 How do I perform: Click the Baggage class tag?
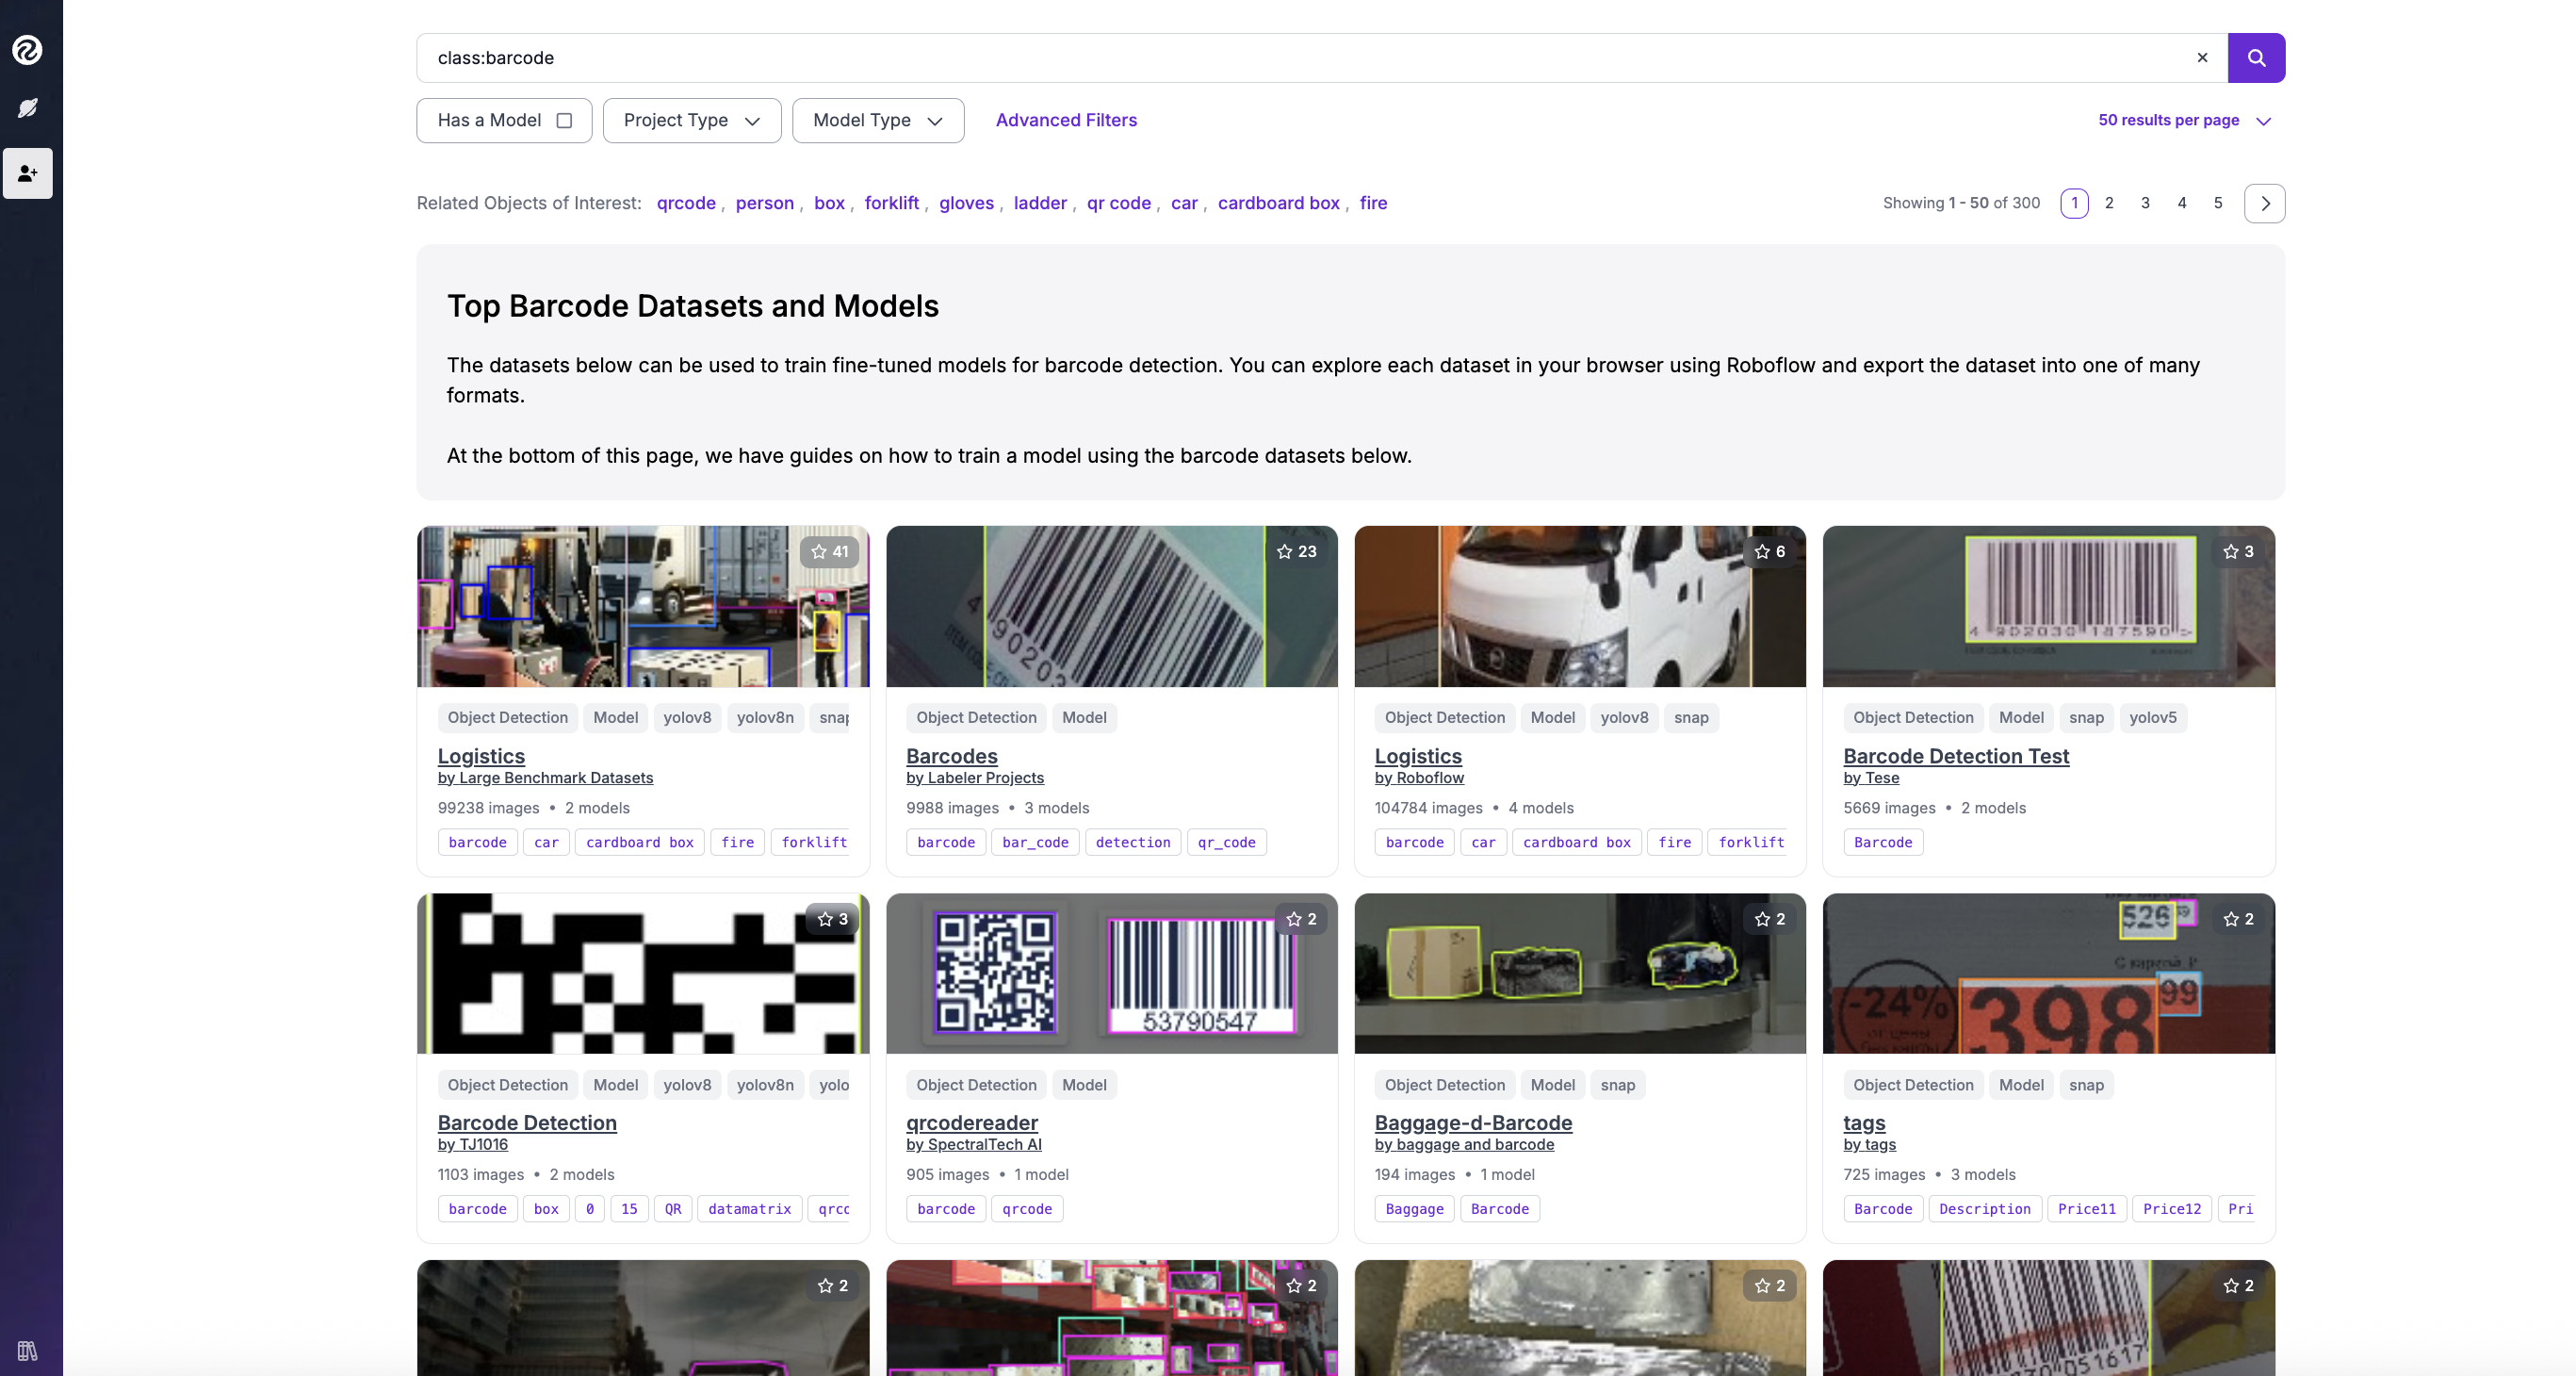pyautogui.click(x=1414, y=1209)
